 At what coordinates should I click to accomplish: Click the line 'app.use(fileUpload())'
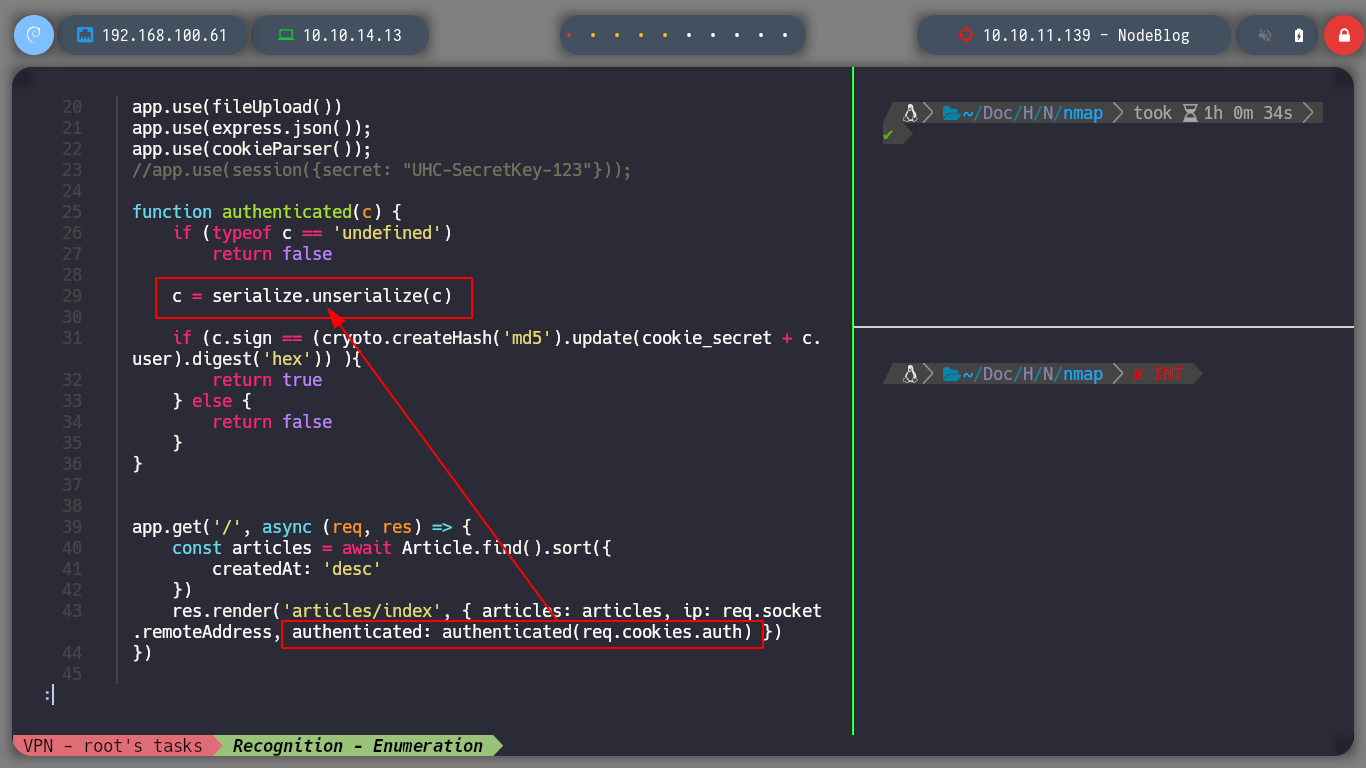237,107
